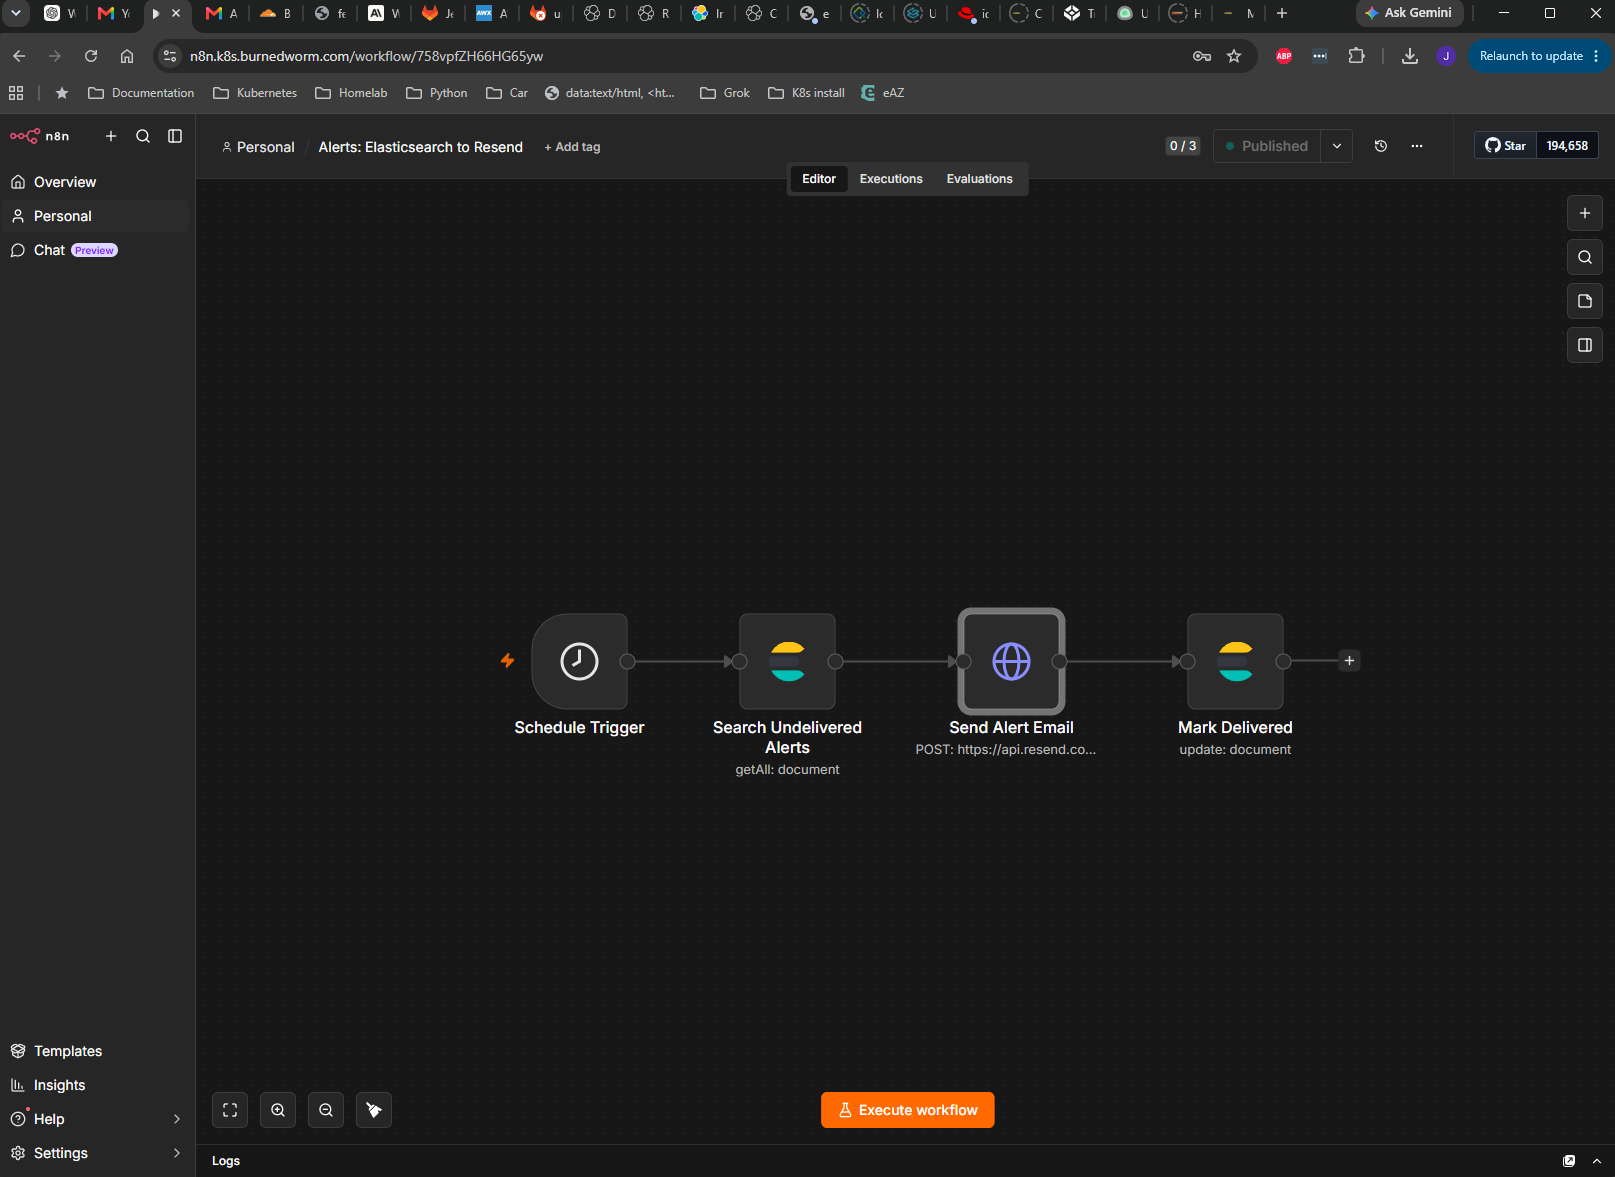Reload the browser page

coord(91,56)
